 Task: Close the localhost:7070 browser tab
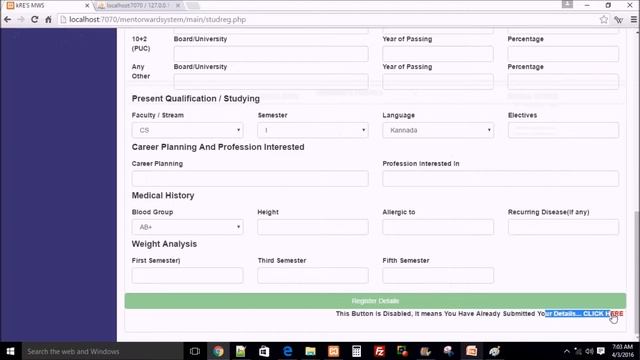(178, 6)
